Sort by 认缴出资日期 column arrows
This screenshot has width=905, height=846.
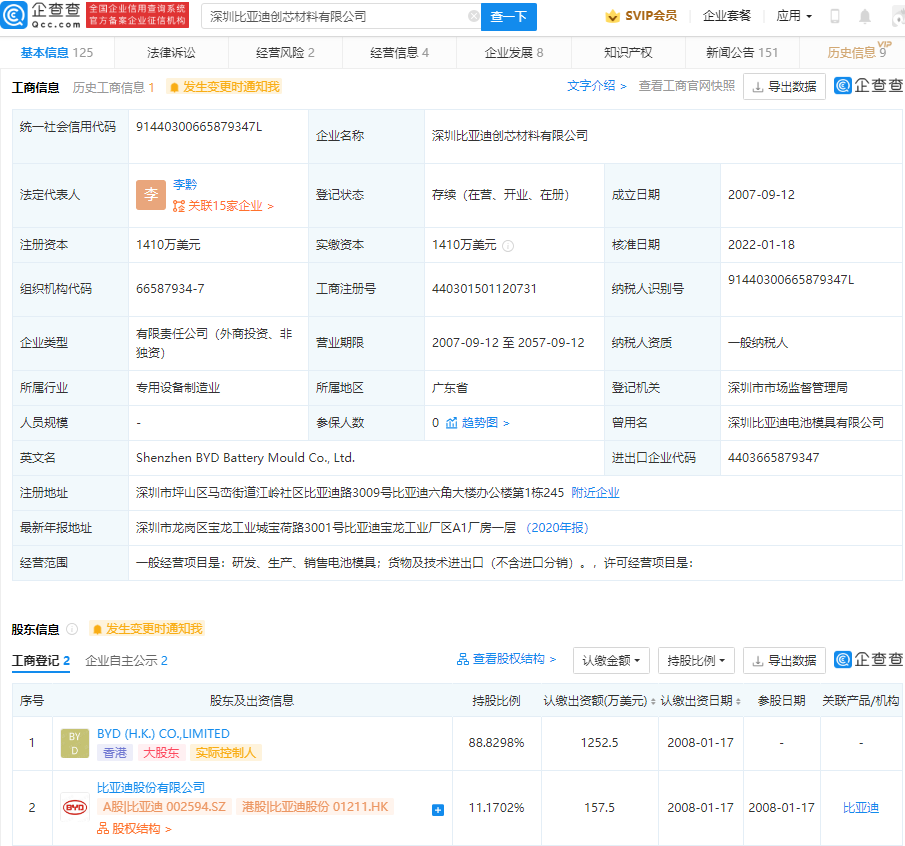[x=738, y=702]
